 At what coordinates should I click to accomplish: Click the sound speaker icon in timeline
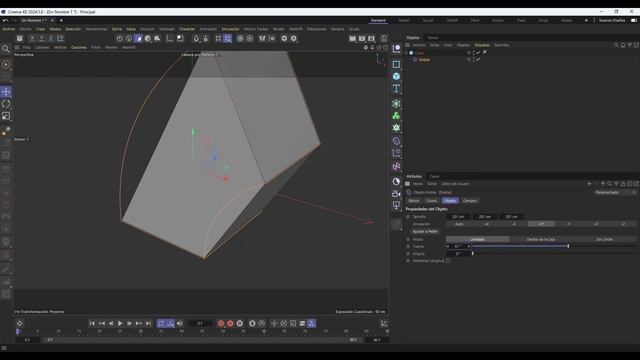[180, 323]
